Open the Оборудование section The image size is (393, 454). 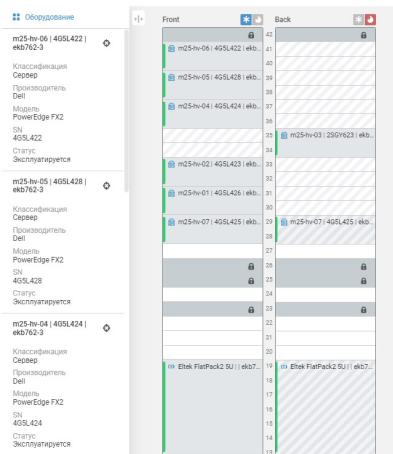(x=49, y=17)
